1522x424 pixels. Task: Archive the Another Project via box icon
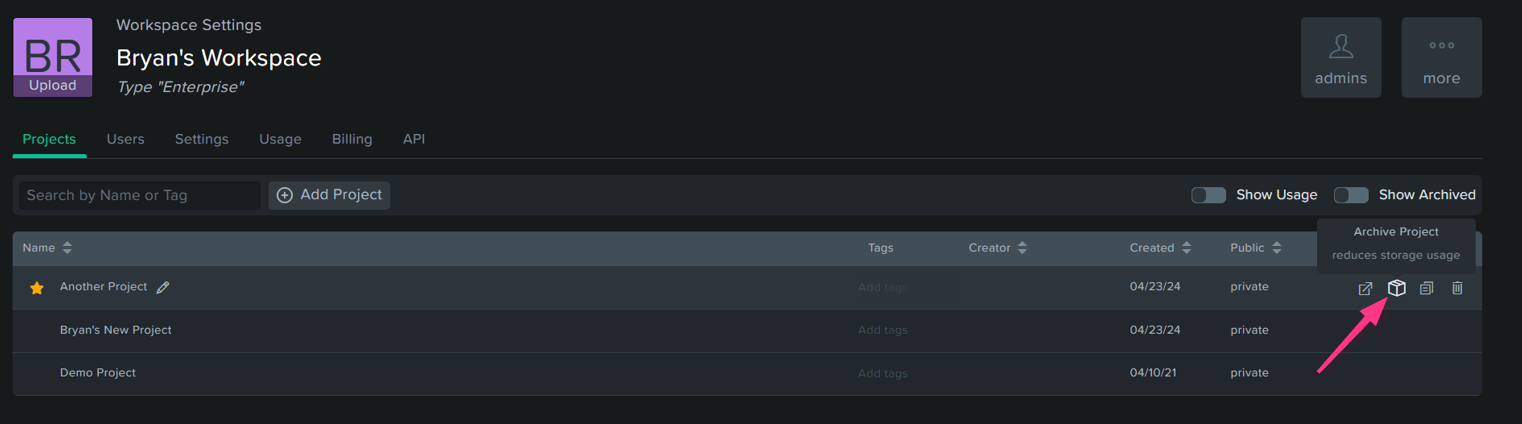click(x=1396, y=288)
